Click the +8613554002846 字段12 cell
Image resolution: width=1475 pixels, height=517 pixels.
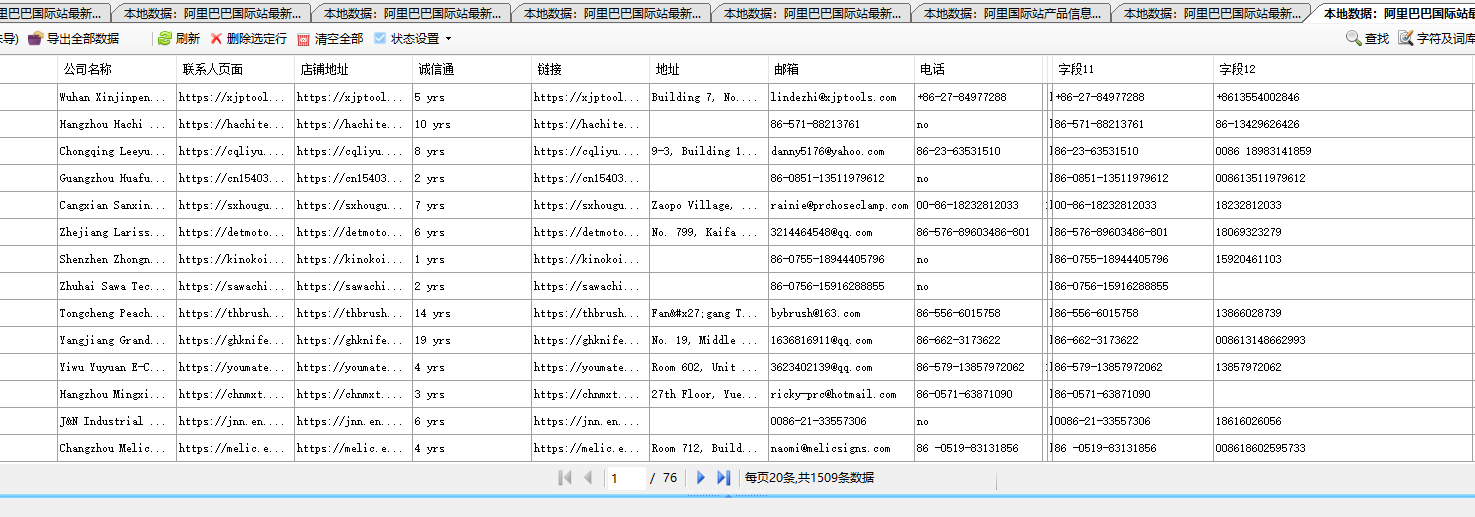pos(1343,98)
